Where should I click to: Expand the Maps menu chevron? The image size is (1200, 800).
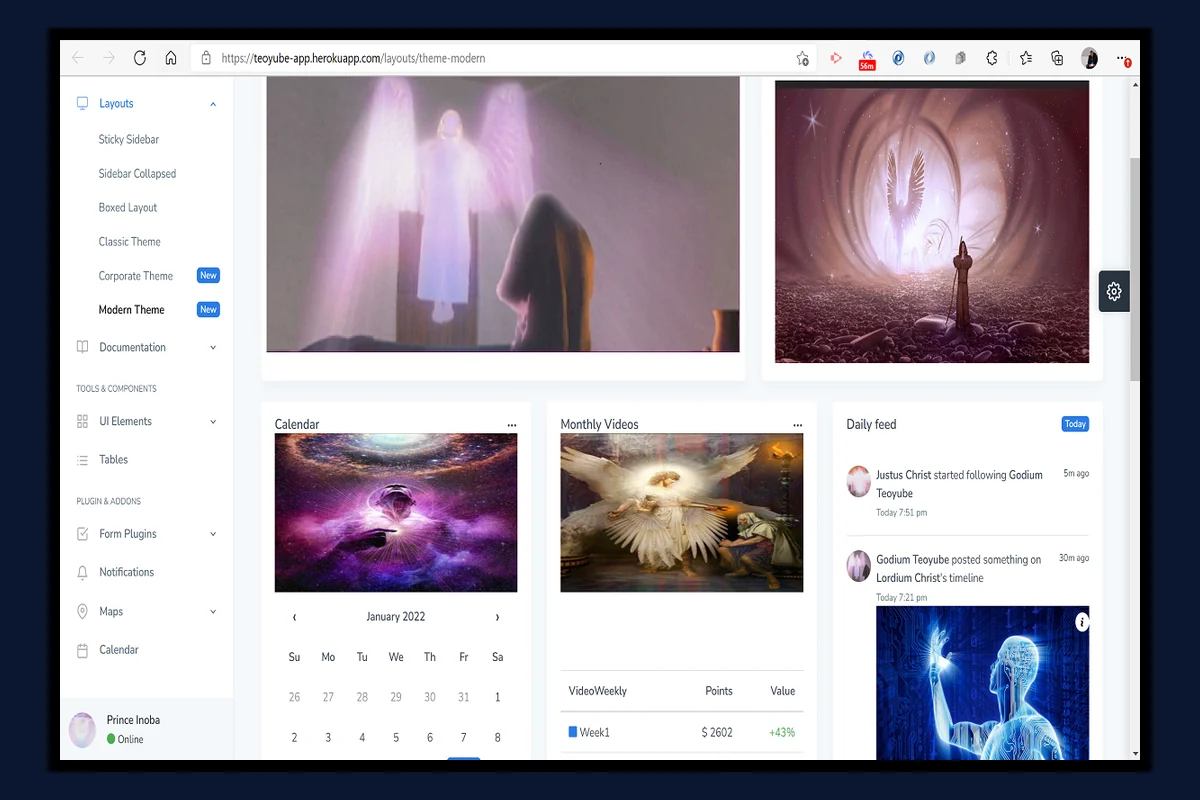click(213, 612)
